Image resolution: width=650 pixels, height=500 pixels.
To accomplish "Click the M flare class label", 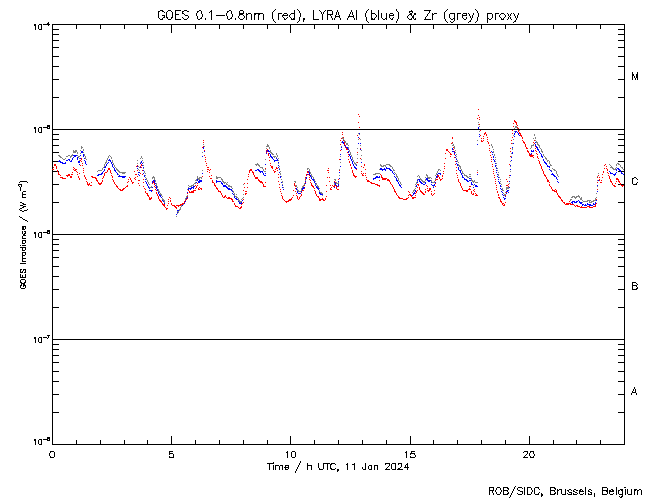I will point(635,77).
